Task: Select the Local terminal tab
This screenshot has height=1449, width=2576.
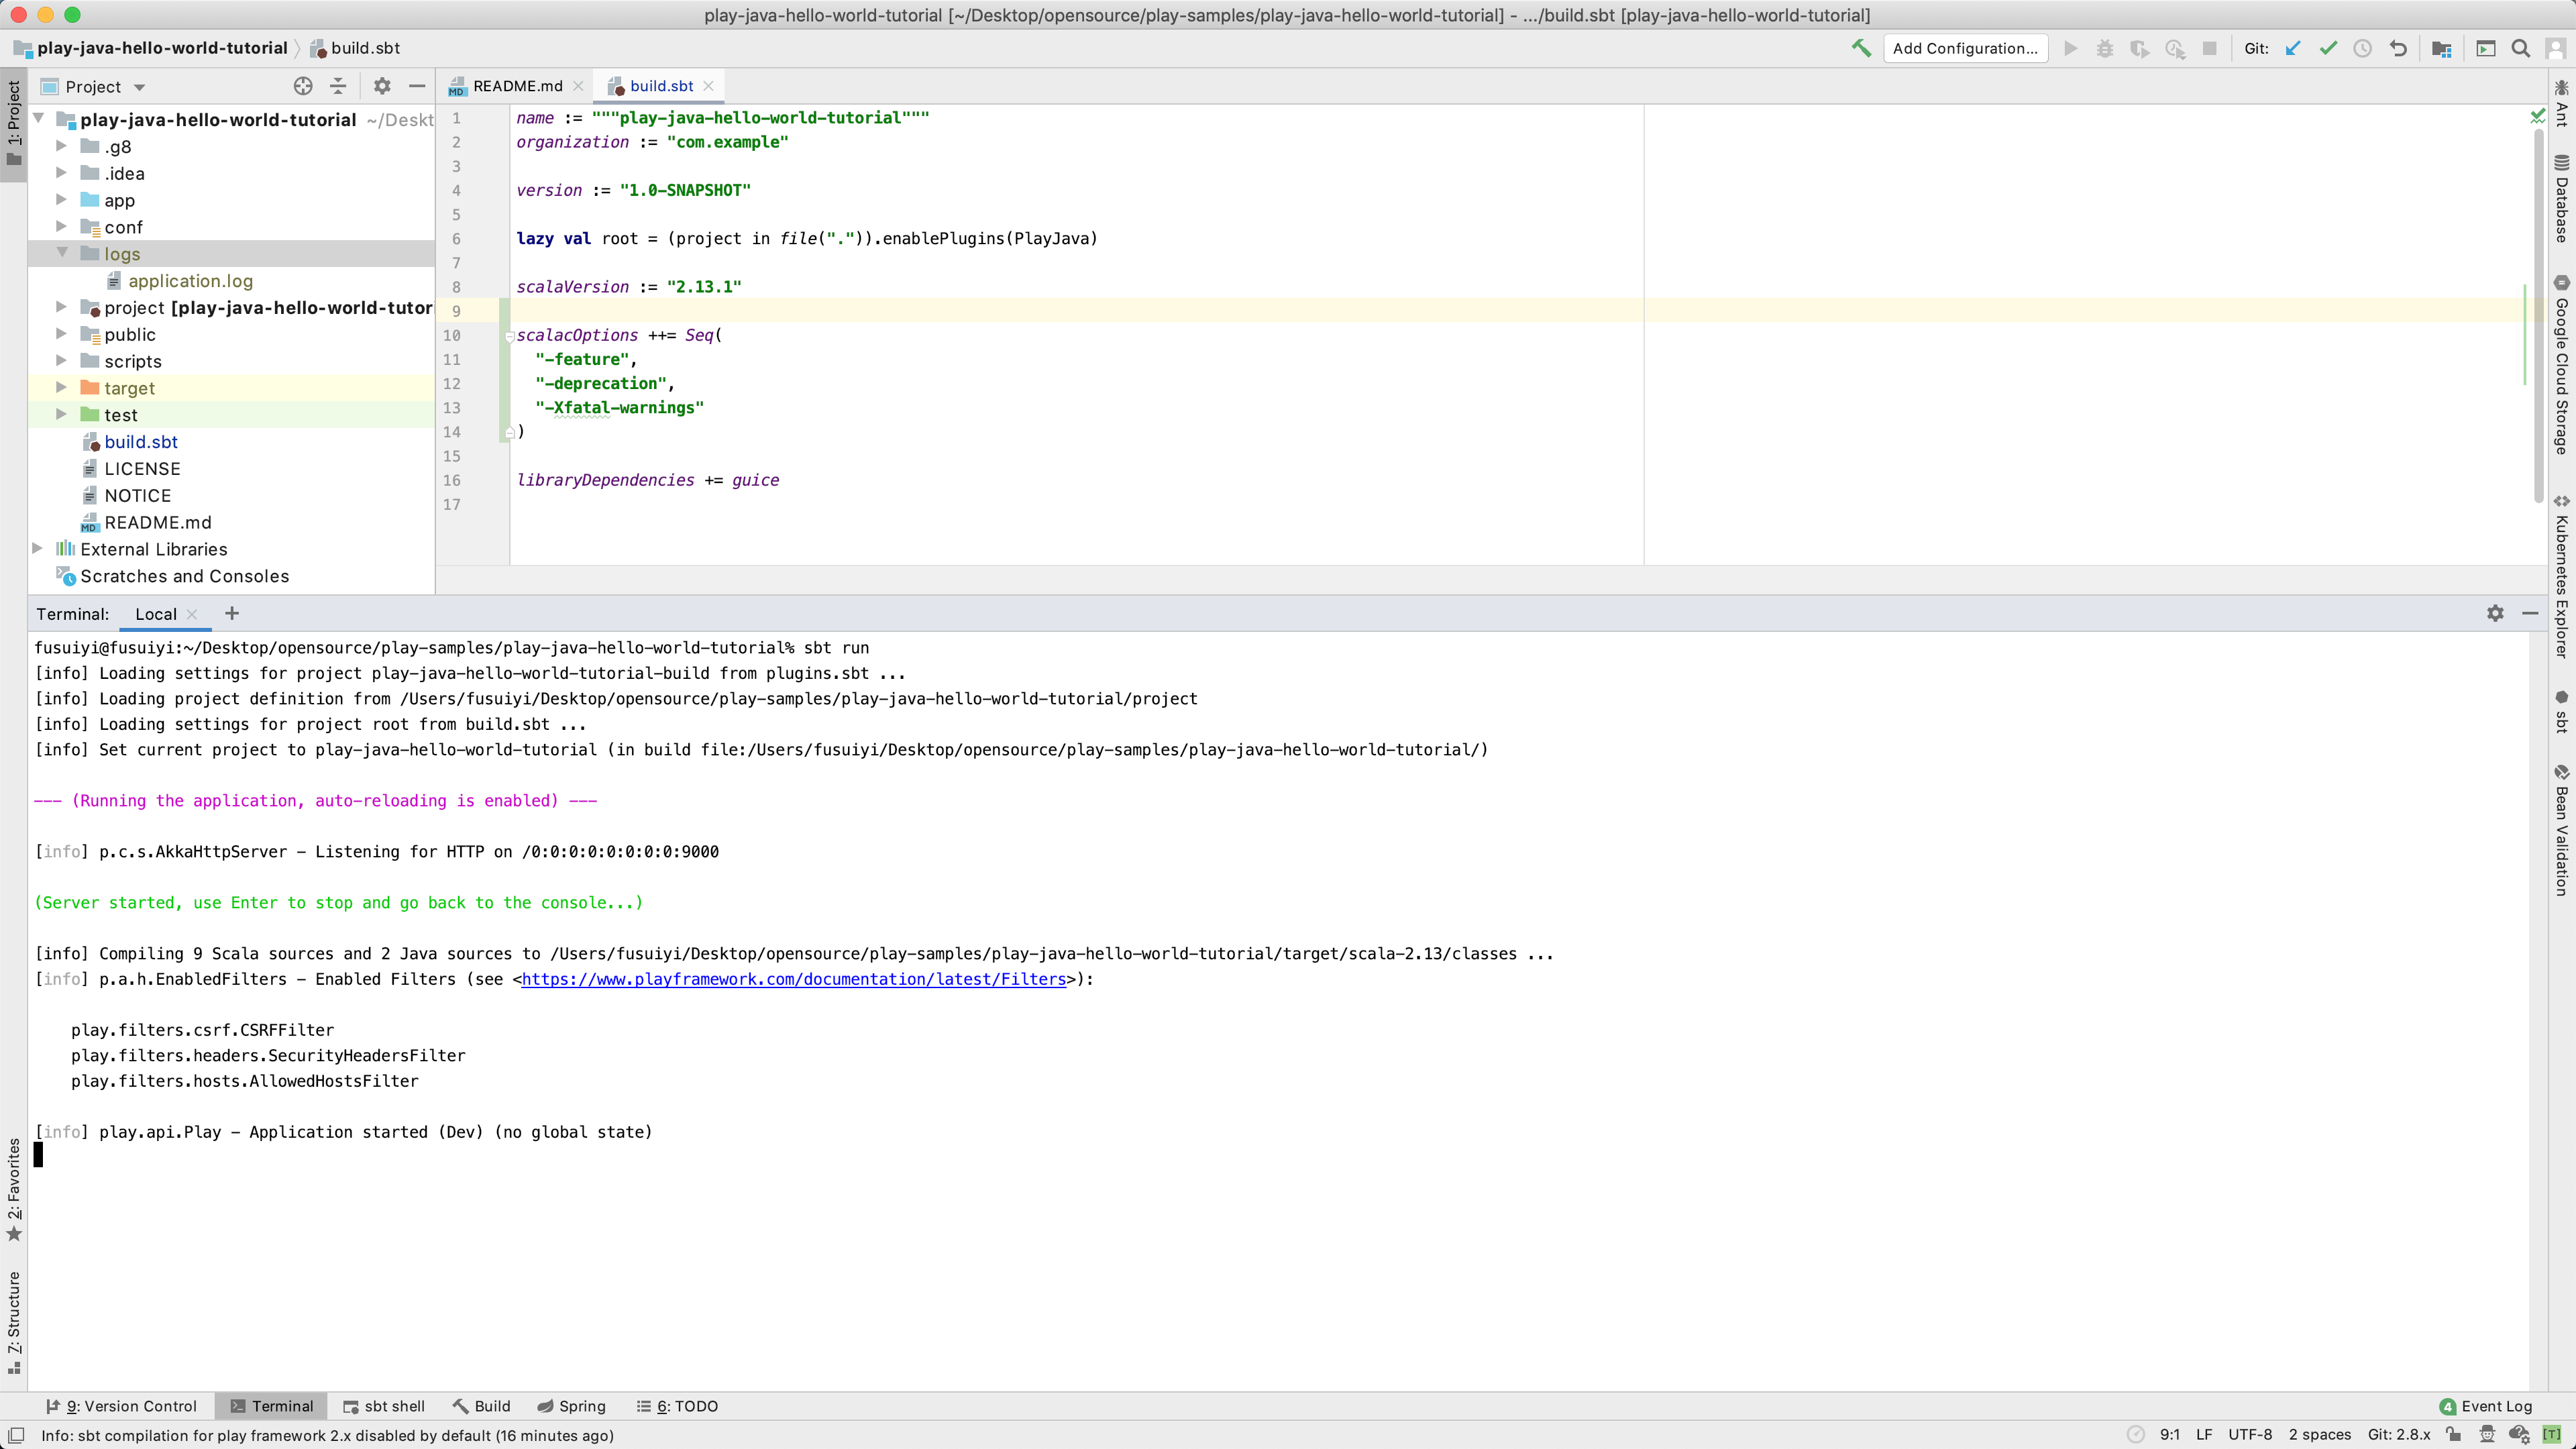Action: pyautogui.click(x=156, y=614)
